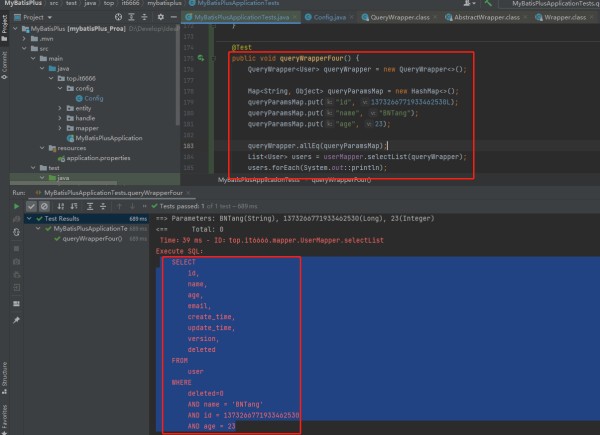Expand the entity package
The image size is (600, 435).
pos(60,108)
